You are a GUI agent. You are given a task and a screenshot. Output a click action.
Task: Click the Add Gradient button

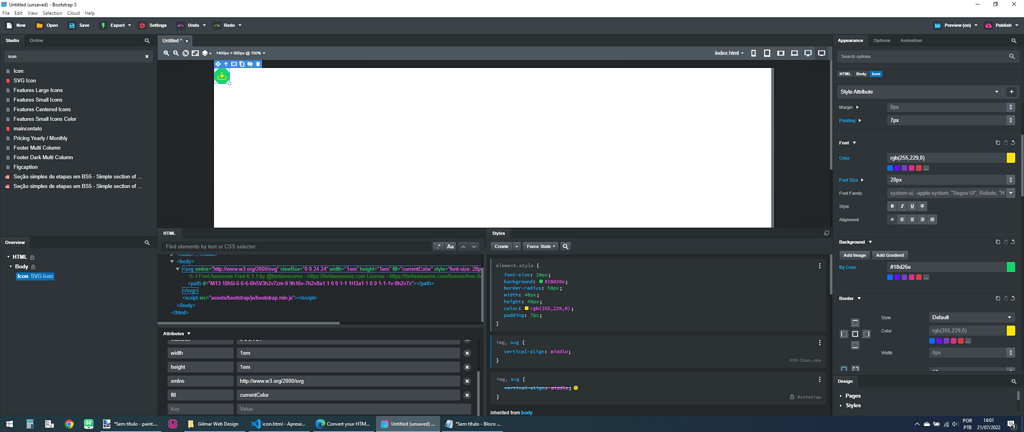coord(890,255)
